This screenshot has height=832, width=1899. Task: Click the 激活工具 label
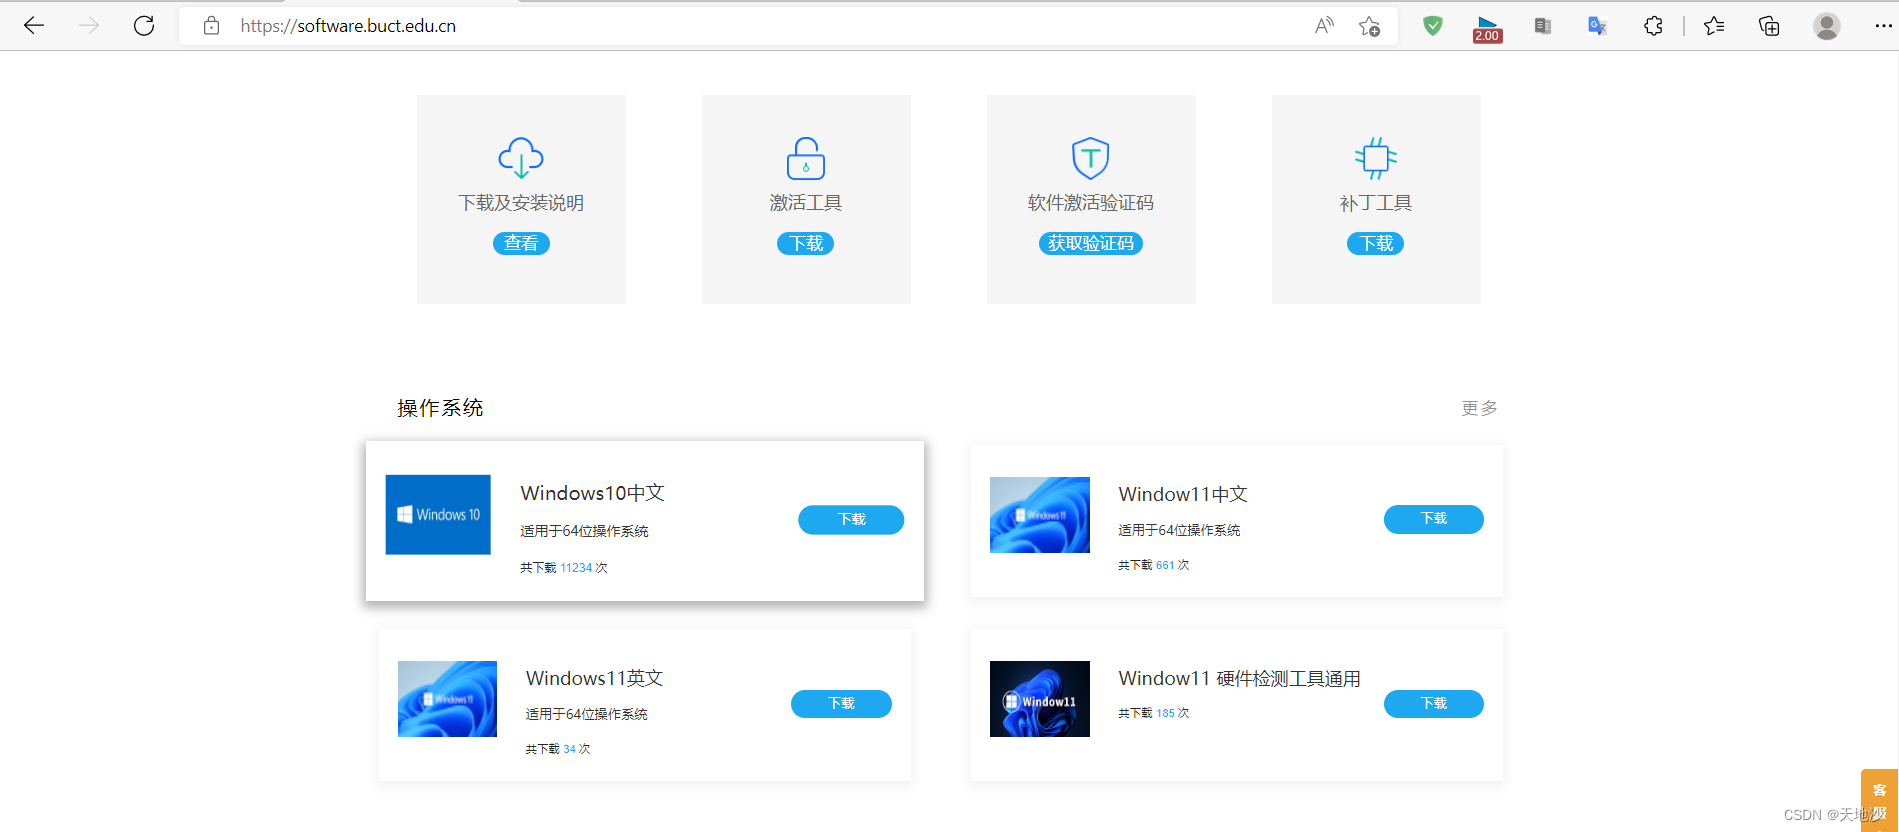click(x=806, y=203)
